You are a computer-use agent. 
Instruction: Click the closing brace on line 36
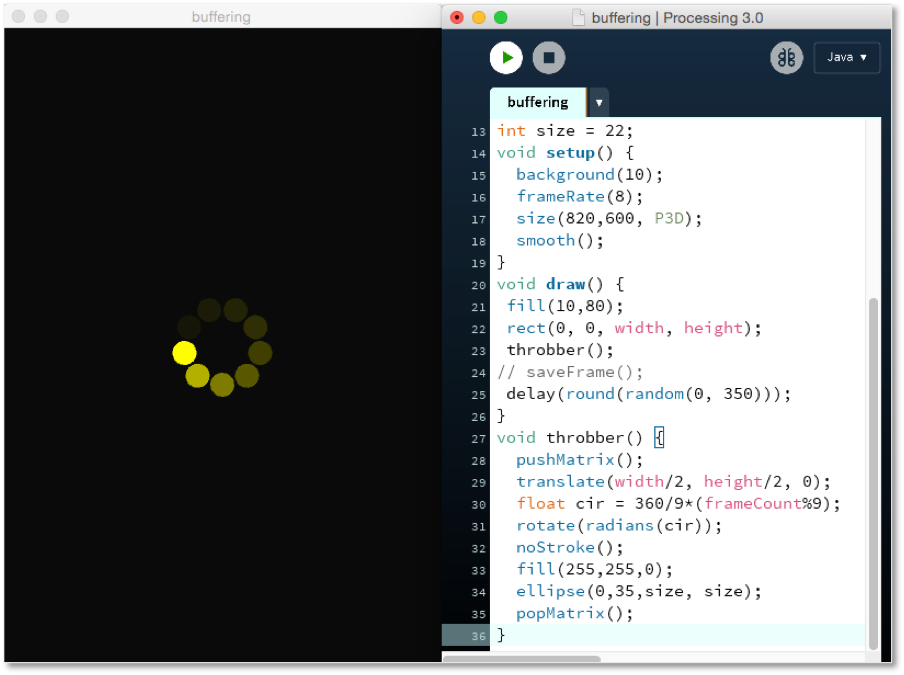point(501,635)
